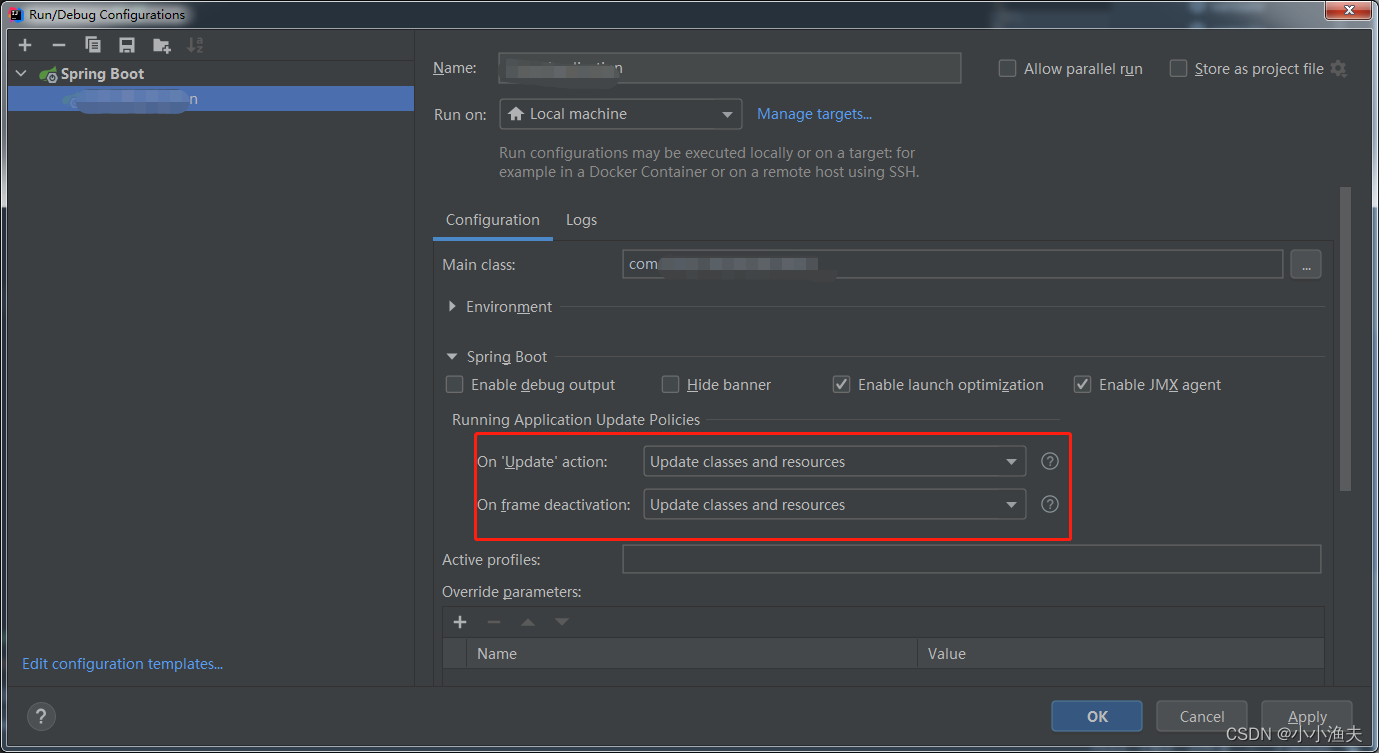
Task: Open Store as project file gear settings
Action: [x=1339, y=69]
